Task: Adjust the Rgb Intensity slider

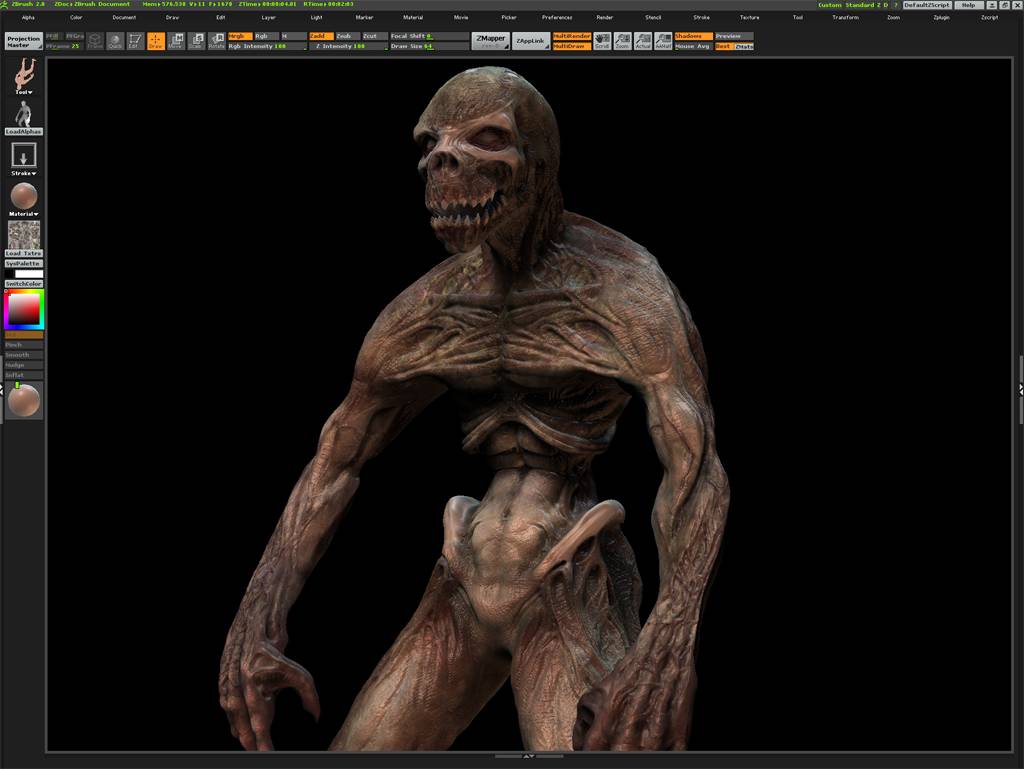Action: [267, 46]
